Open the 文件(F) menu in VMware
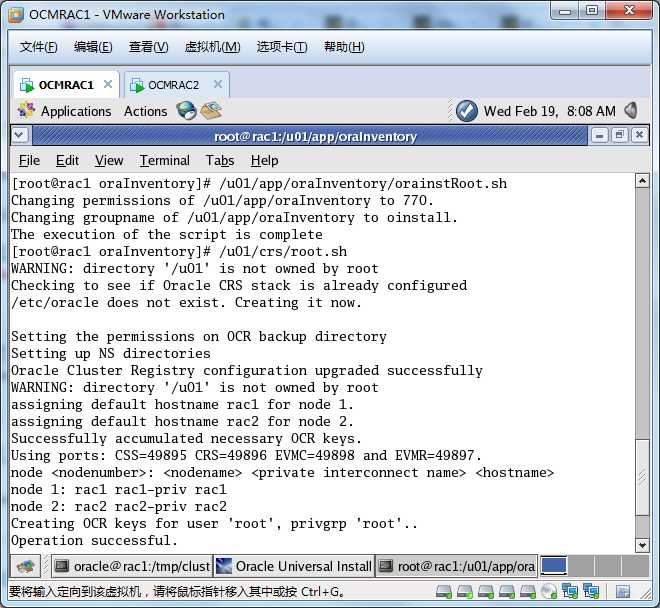 [x=38, y=47]
